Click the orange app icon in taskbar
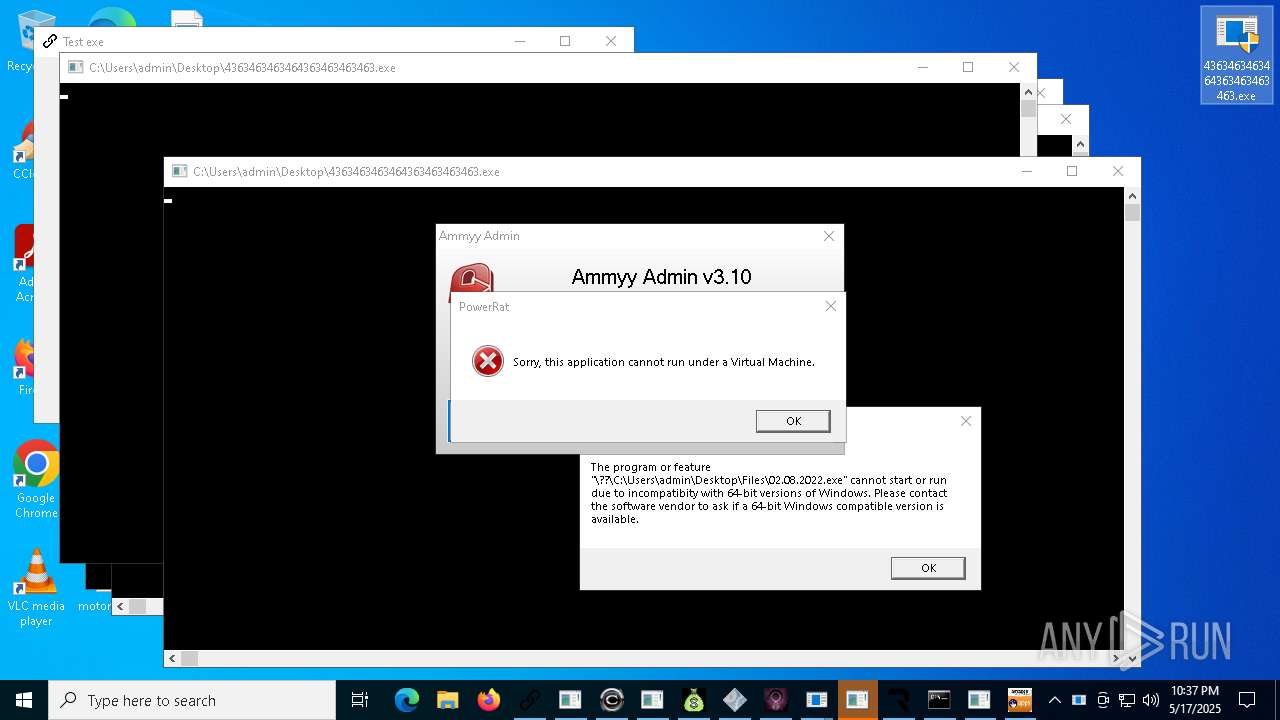The height and width of the screenshot is (720, 1280). pos(1020,700)
